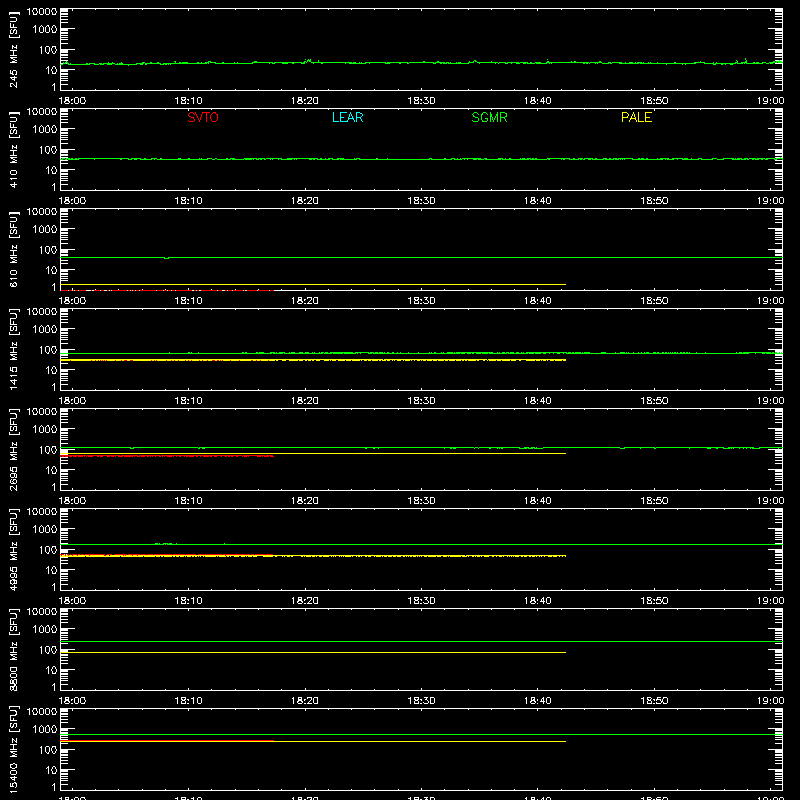The width and height of the screenshot is (800, 800).
Task: Click the 18:30 tick label under the 1415 MHz panel
Action: [x=421, y=401]
